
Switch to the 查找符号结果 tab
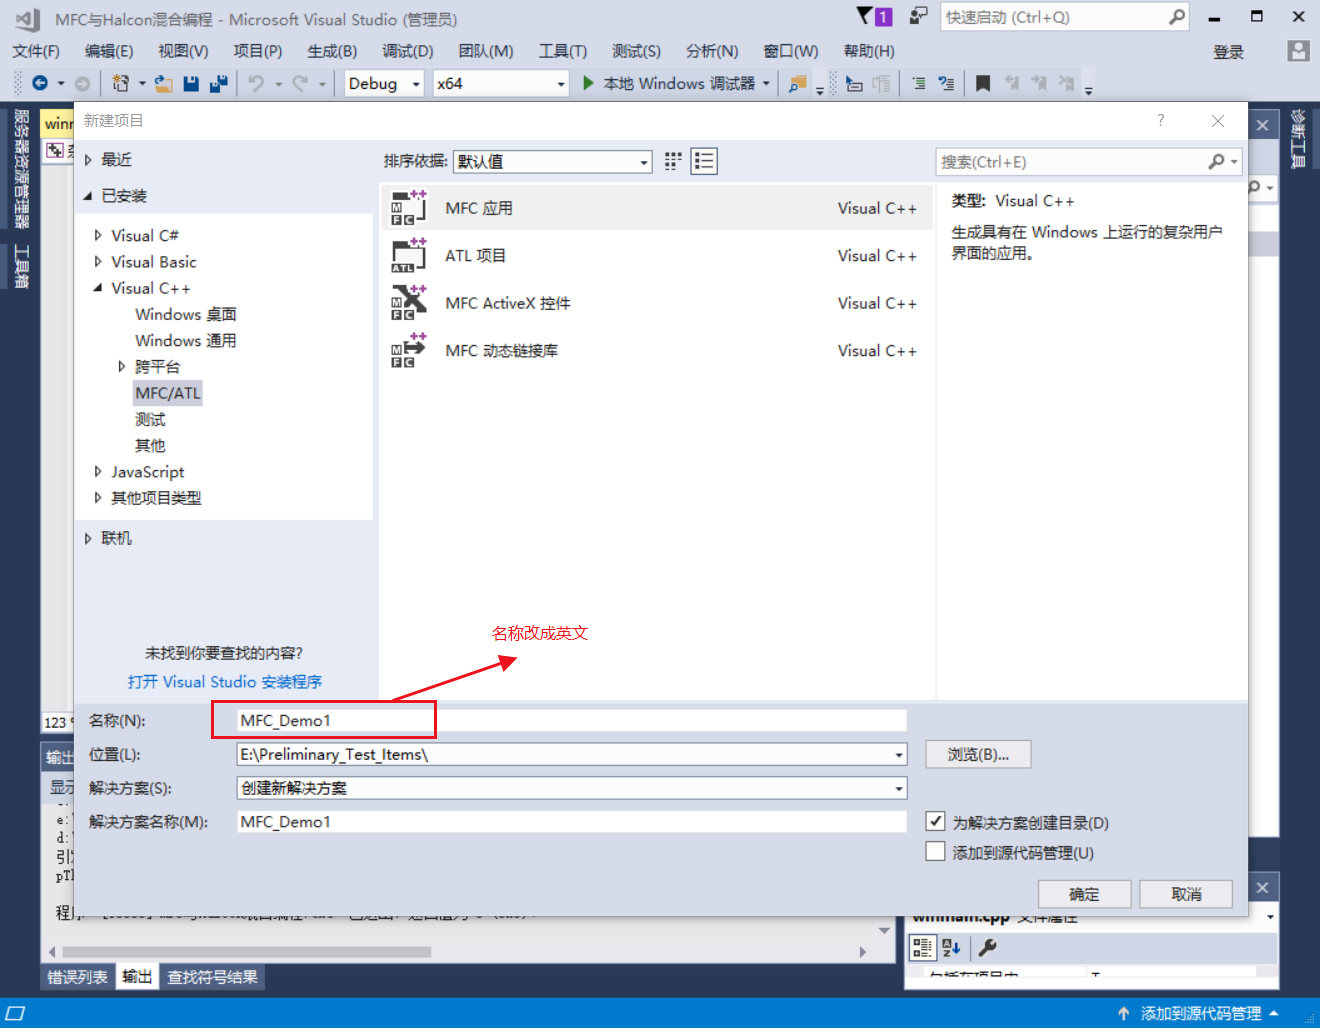212,977
